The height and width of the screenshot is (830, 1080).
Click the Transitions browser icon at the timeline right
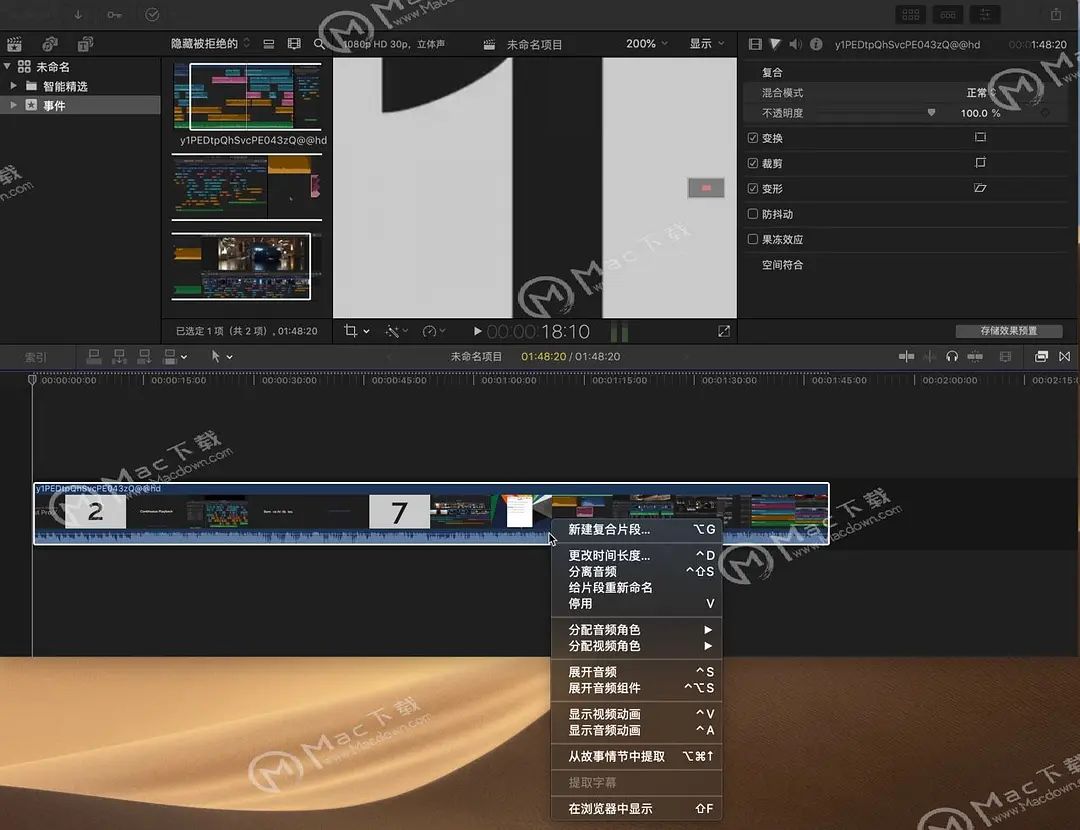(x=1064, y=356)
